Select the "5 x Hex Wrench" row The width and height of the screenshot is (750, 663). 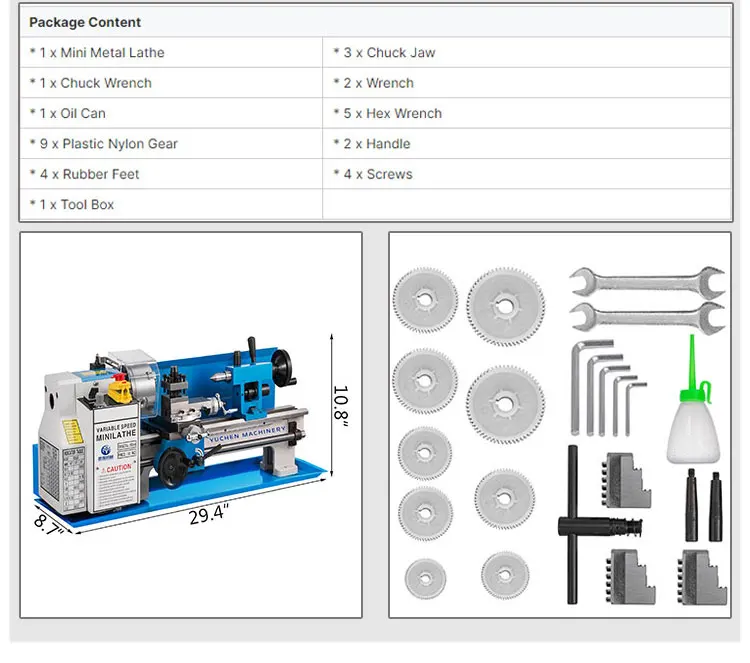click(393, 114)
